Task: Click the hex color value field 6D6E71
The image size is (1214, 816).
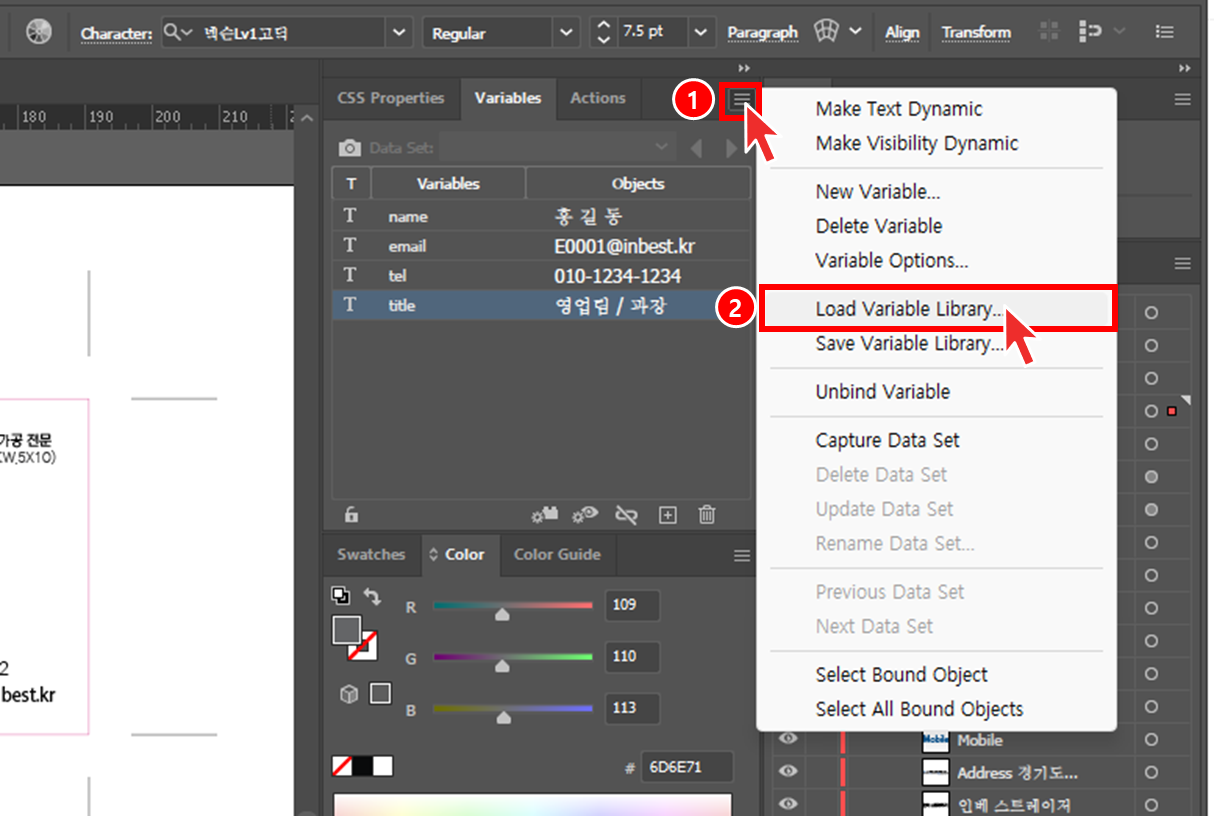Action: coord(687,767)
